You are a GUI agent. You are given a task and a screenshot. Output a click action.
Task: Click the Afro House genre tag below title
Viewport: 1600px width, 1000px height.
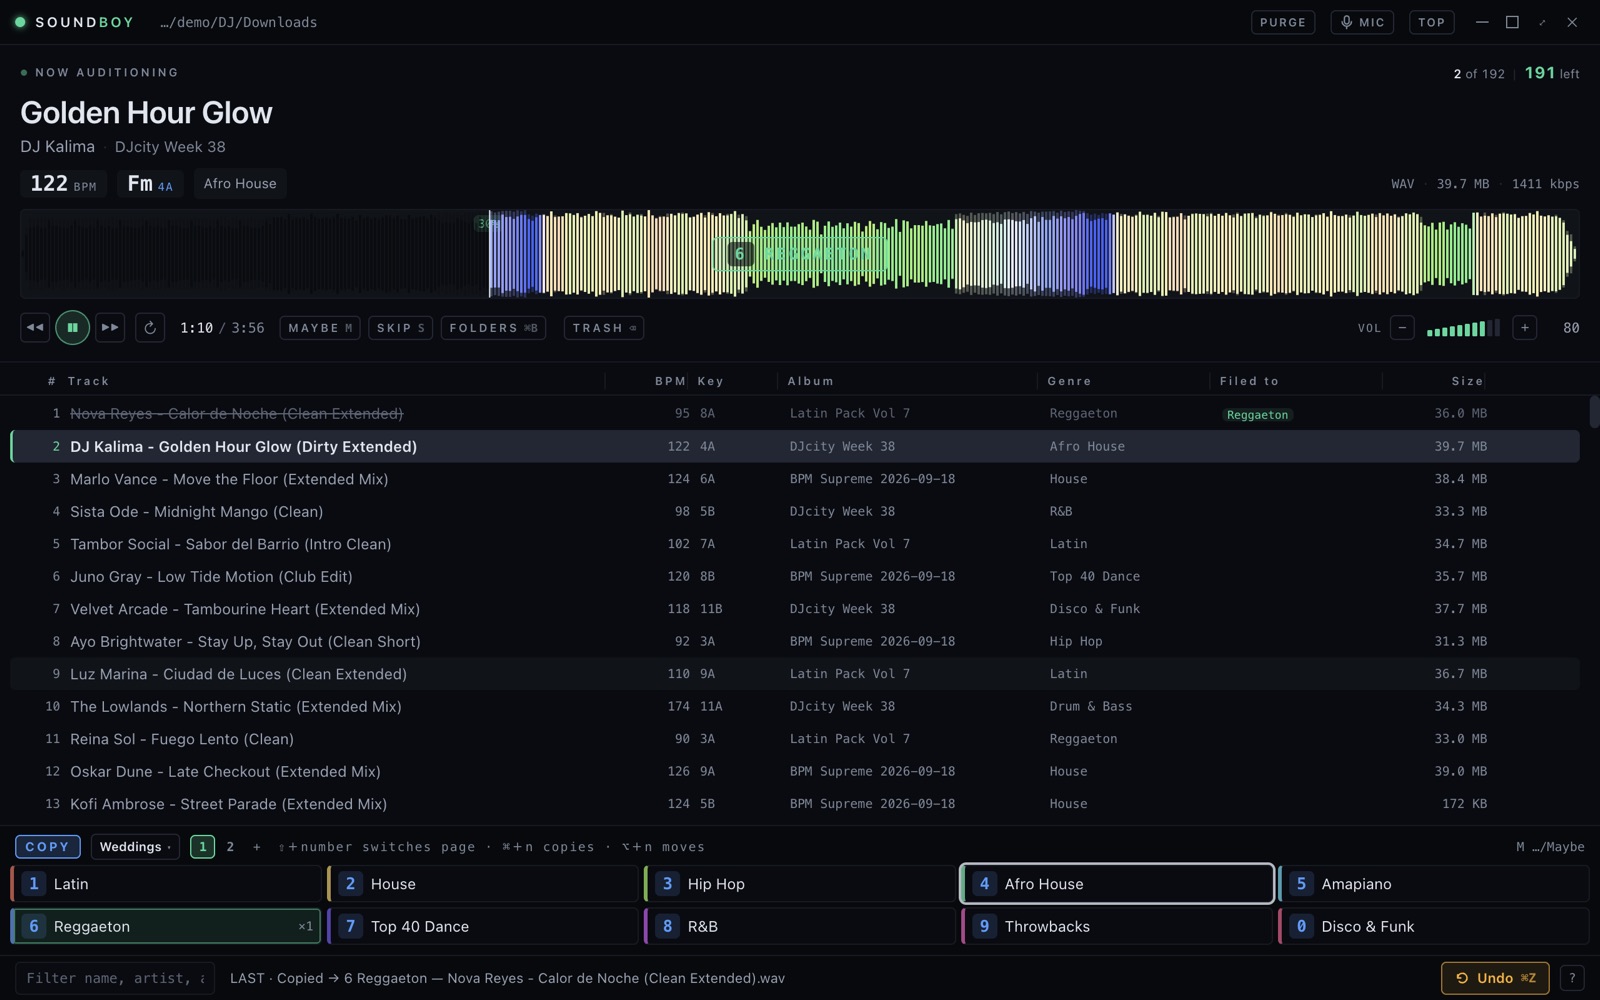(x=240, y=184)
